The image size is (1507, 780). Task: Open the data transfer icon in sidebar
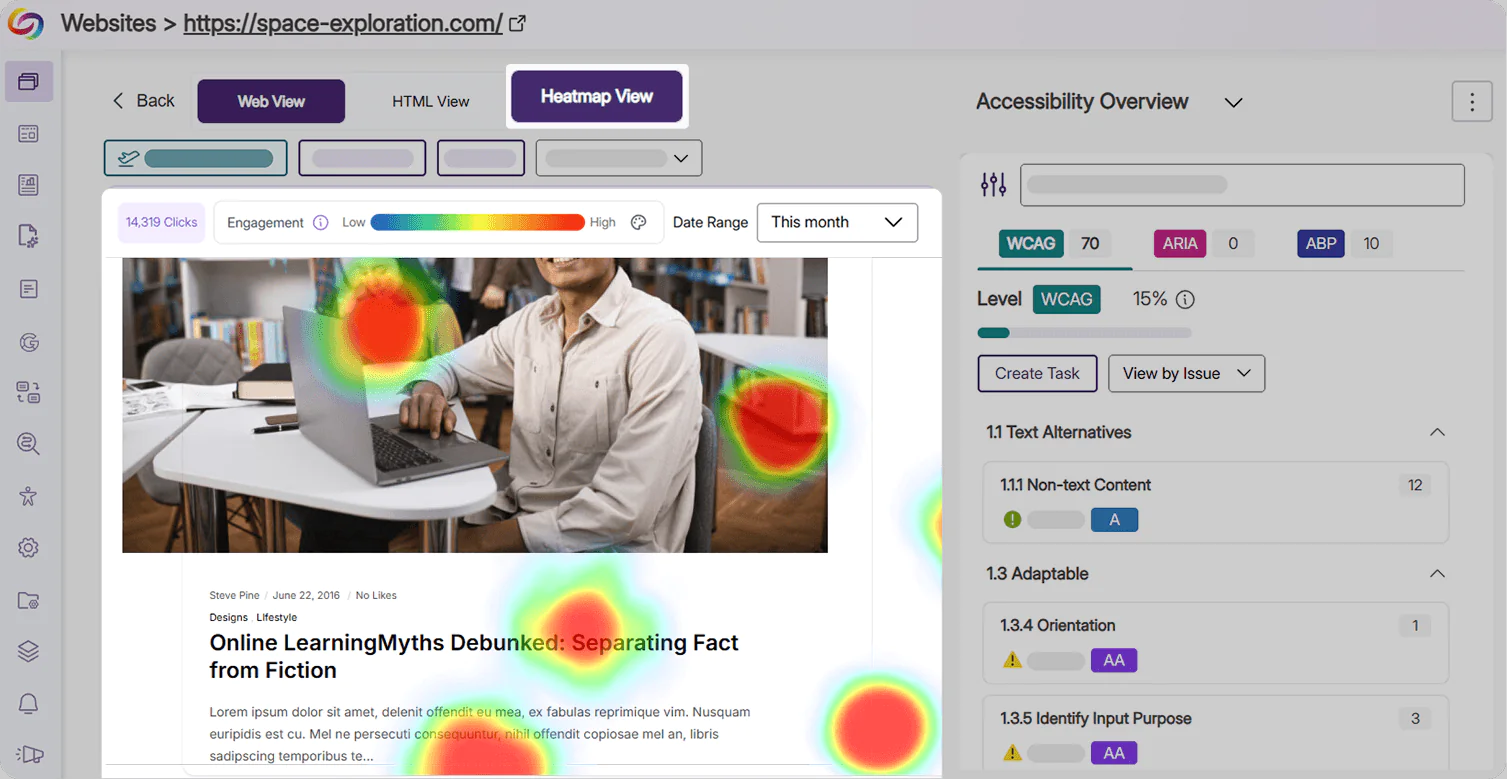pyautogui.click(x=29, y=392)
